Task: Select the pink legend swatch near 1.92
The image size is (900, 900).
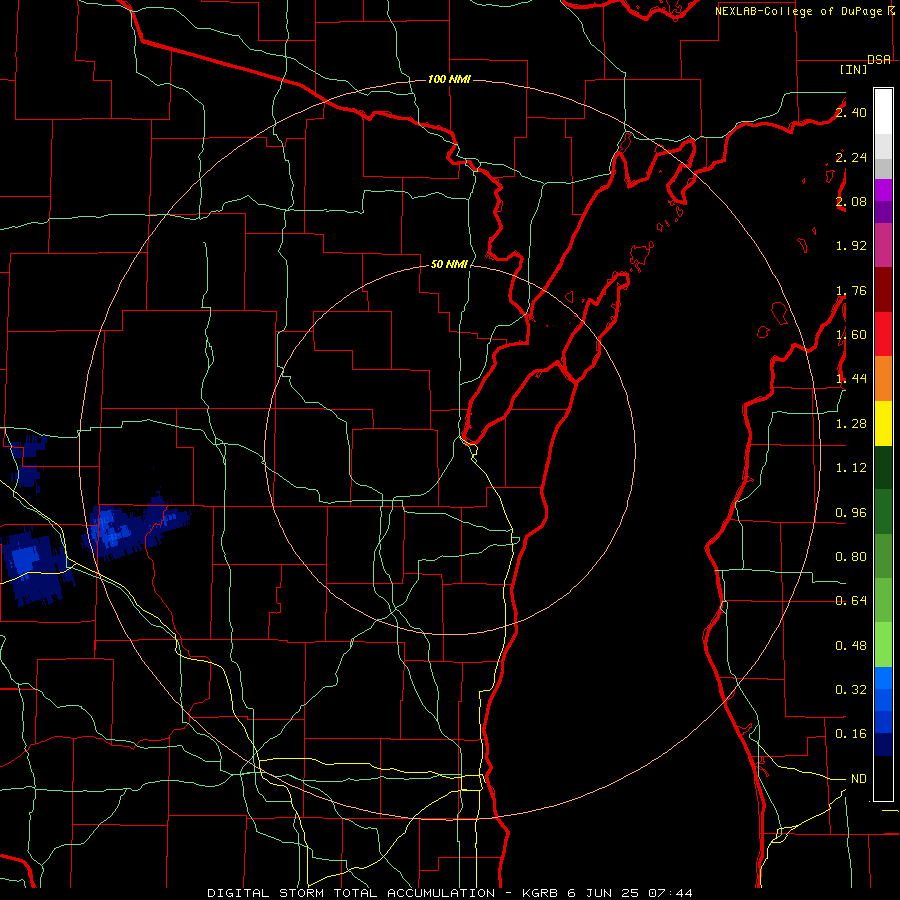Action: (883, 245)
